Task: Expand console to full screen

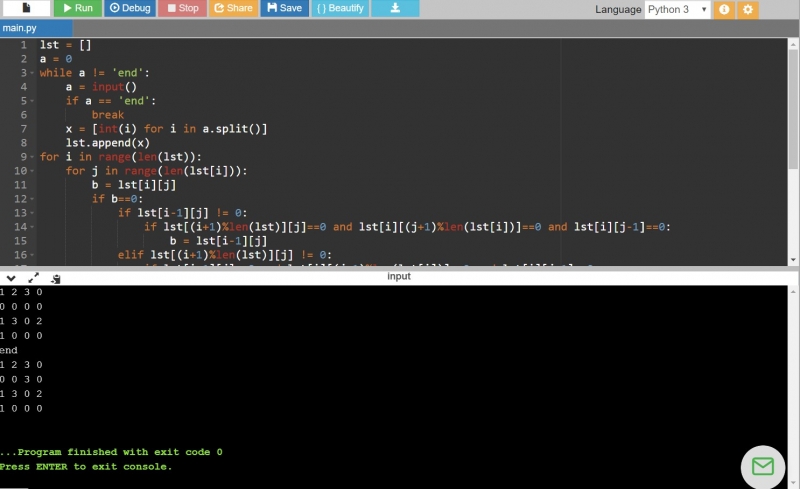Action: click(34, 278)
